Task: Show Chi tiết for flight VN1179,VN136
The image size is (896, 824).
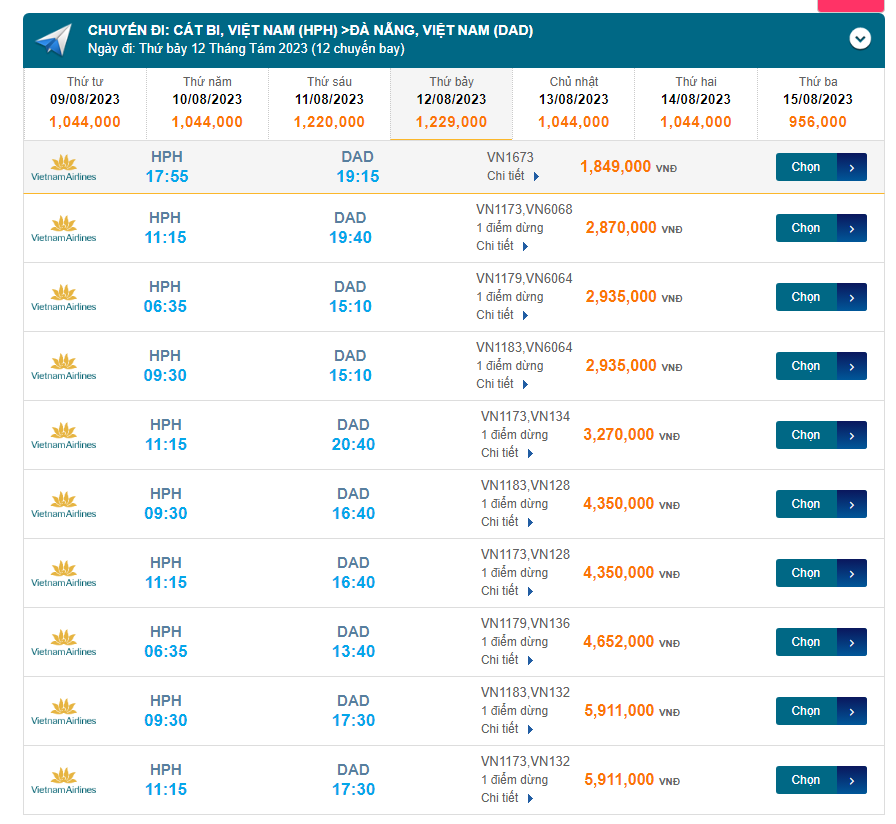Action: pos(507,660)
